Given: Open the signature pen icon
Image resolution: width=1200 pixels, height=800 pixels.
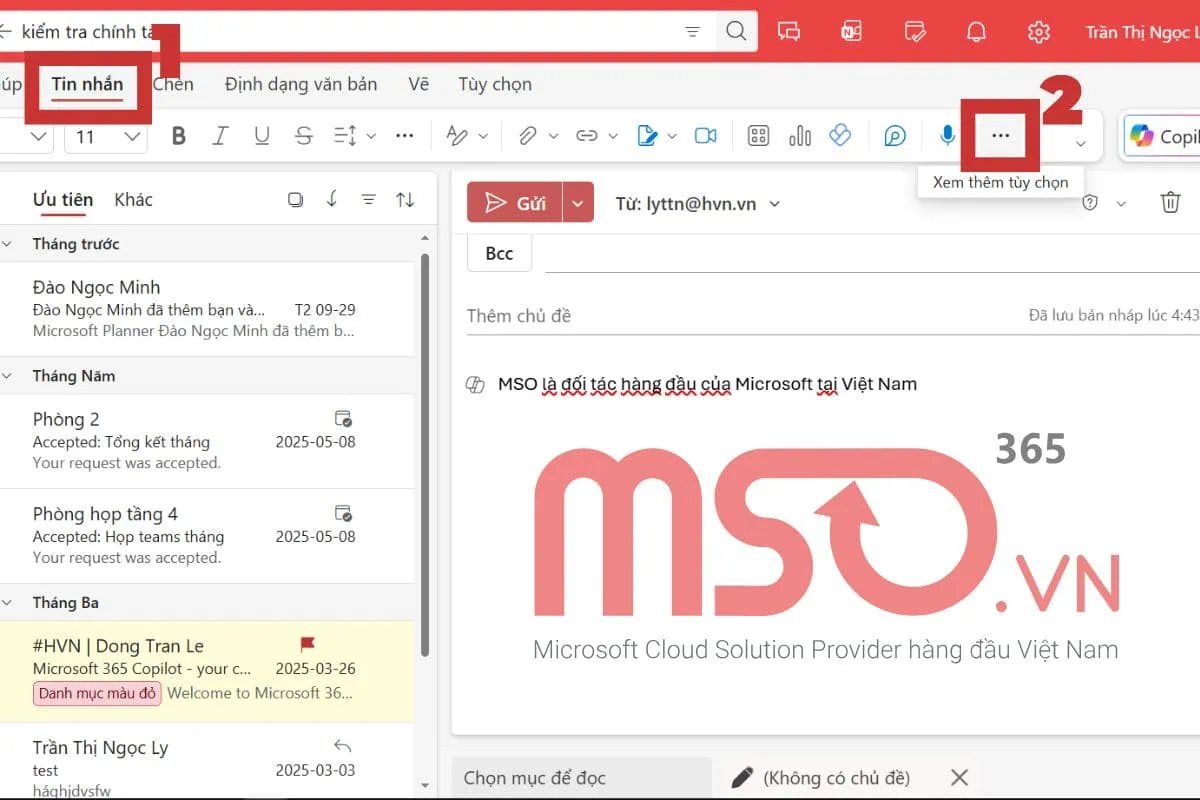Looking at the screenshot, I should [648, 136].
